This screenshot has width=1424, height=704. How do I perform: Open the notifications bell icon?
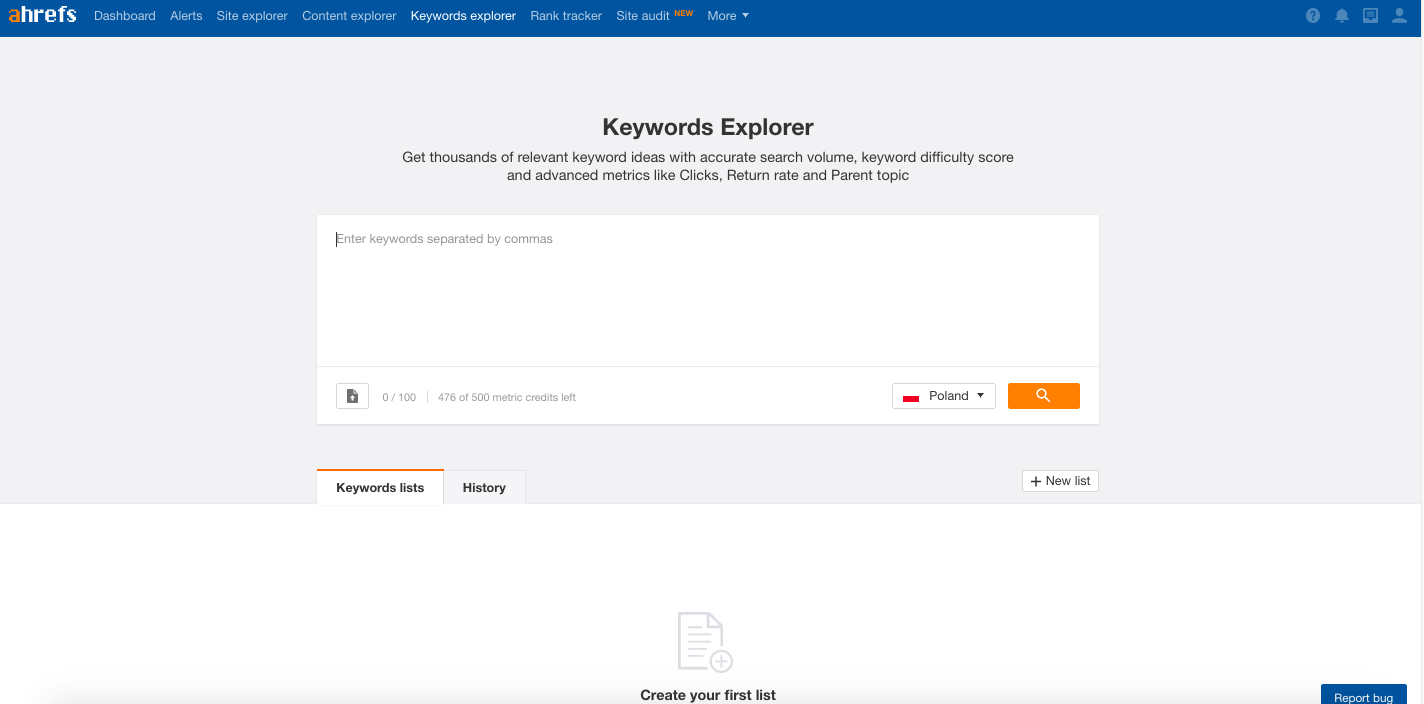pyautogui.click(x=1342, y=16)
